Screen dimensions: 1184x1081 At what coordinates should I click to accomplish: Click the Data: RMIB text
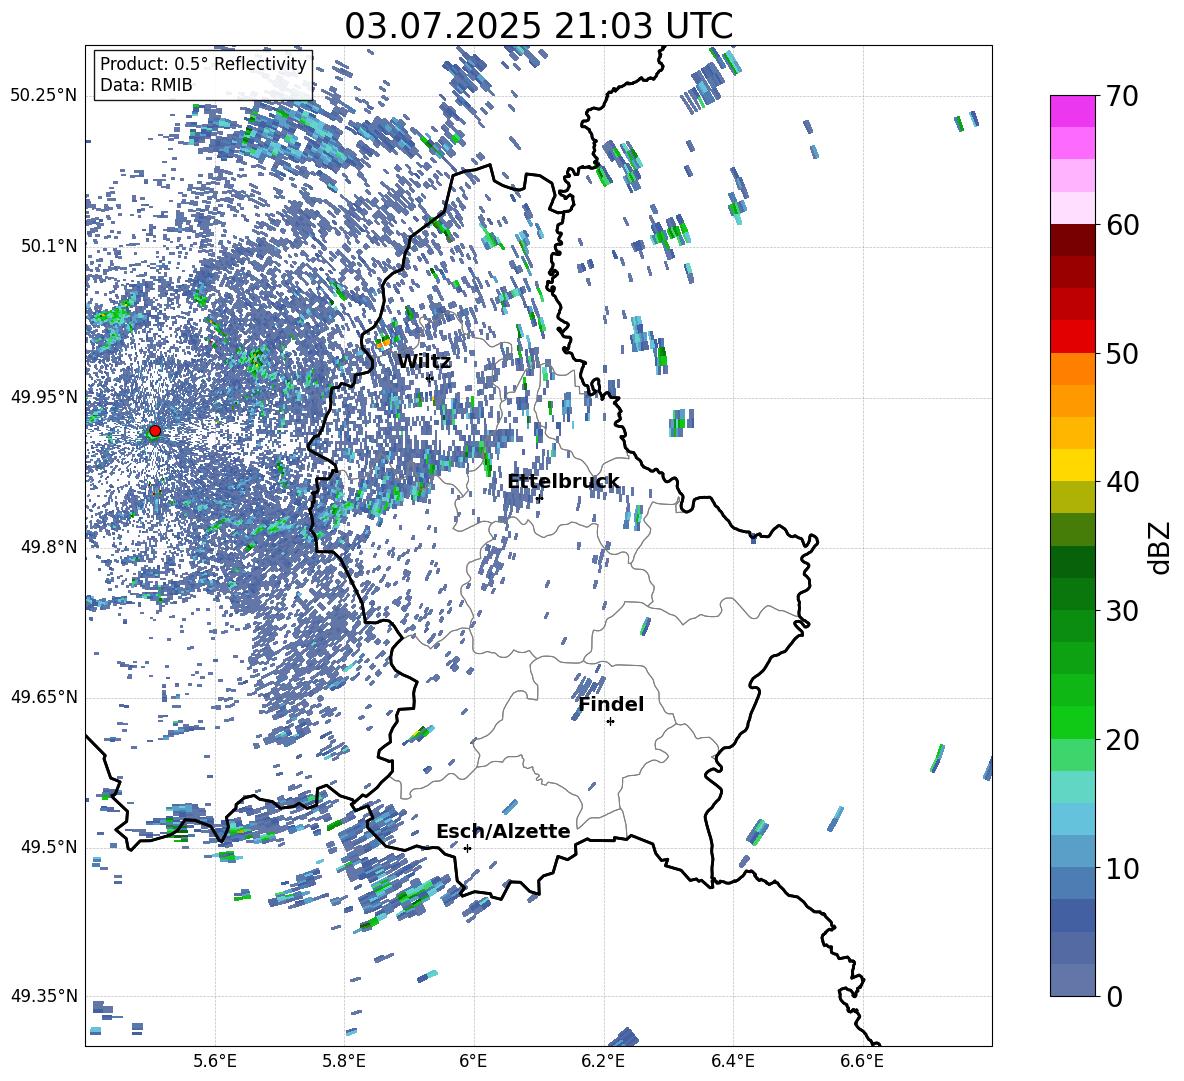[x=146, y=85]
